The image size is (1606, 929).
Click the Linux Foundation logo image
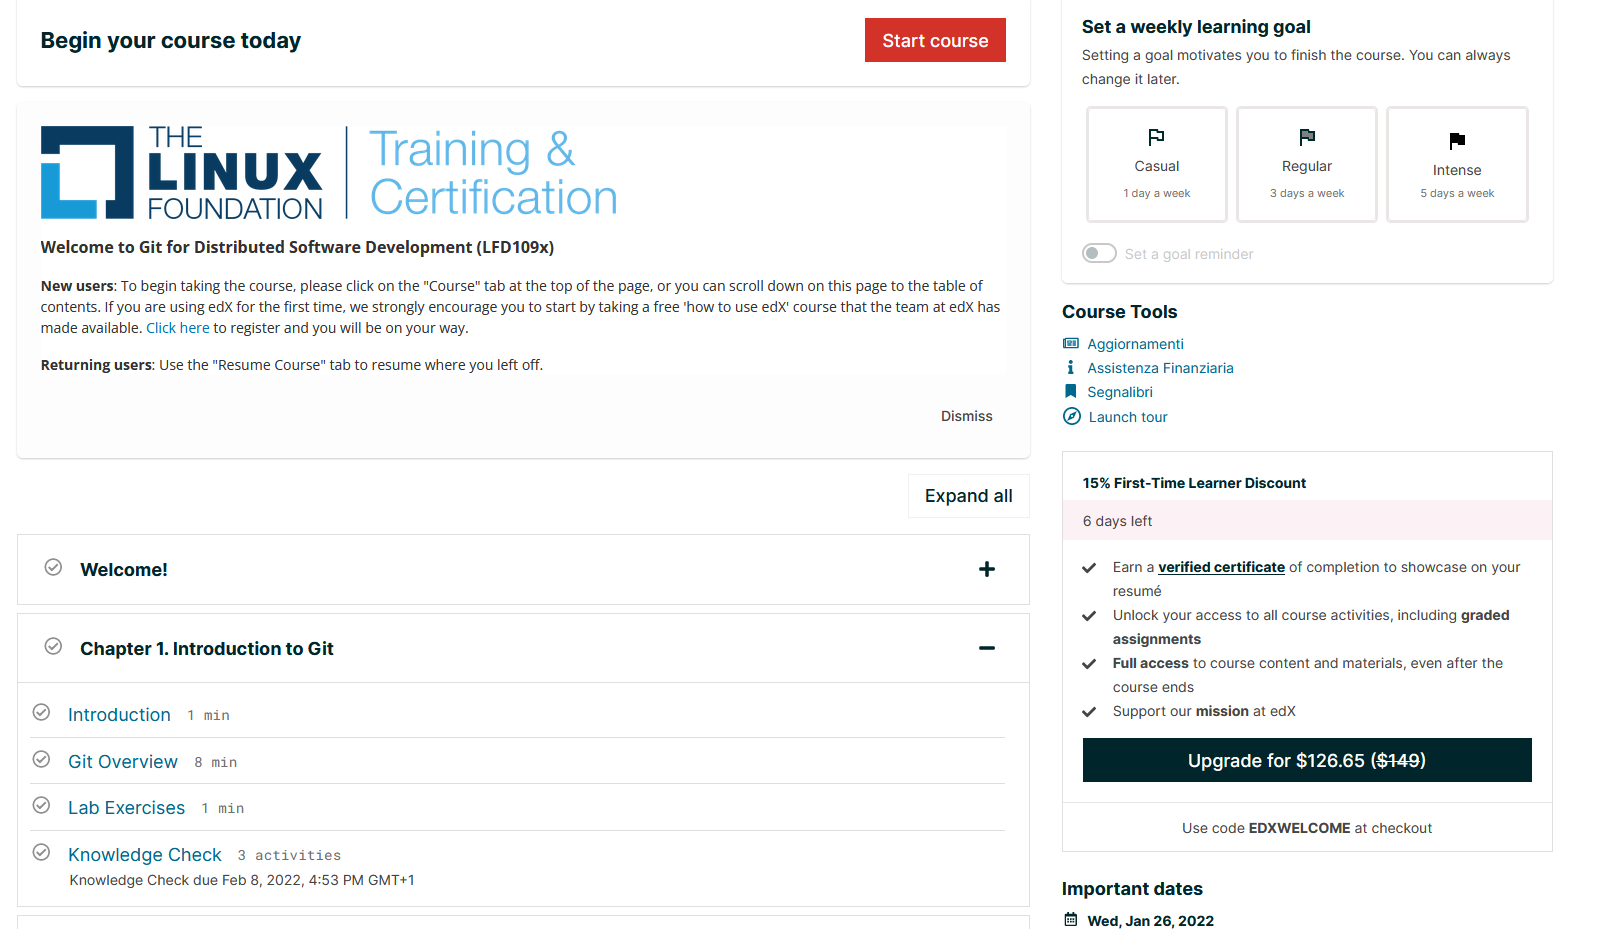(x=329, y=172)
